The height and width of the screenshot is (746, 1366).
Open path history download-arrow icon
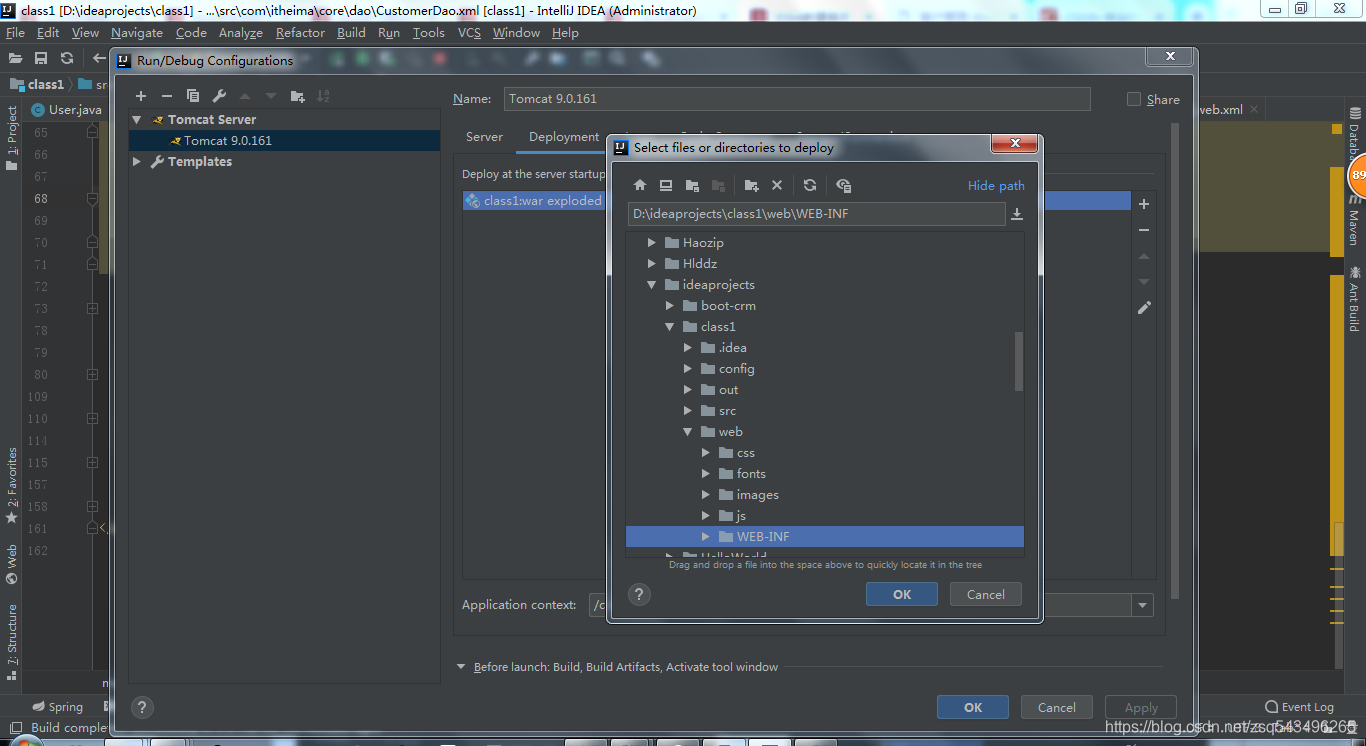point(1017,214)
